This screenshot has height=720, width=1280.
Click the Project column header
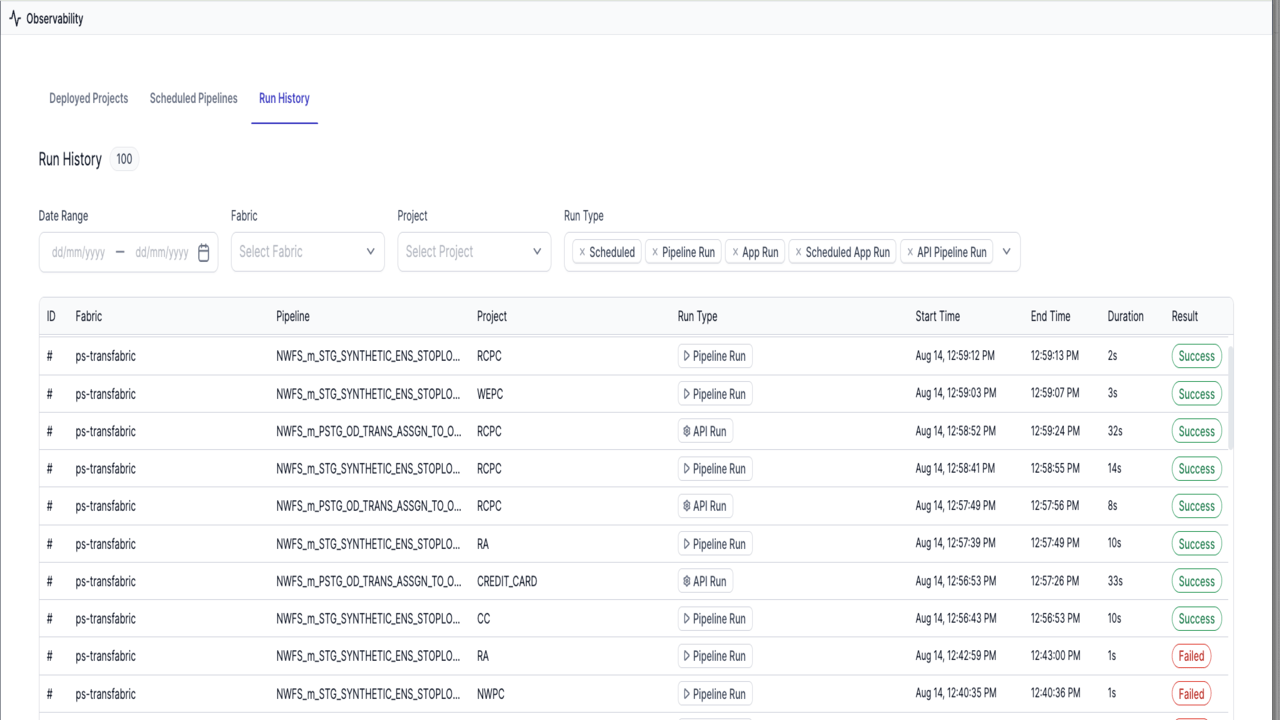click(492, 316)
